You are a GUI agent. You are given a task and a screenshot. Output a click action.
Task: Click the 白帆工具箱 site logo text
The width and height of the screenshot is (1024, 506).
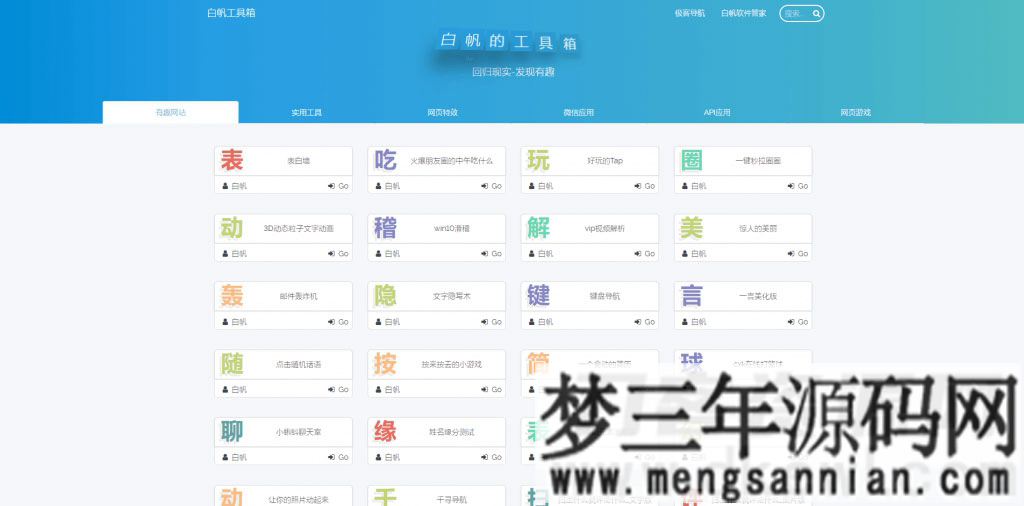click(x=231, y=12)
